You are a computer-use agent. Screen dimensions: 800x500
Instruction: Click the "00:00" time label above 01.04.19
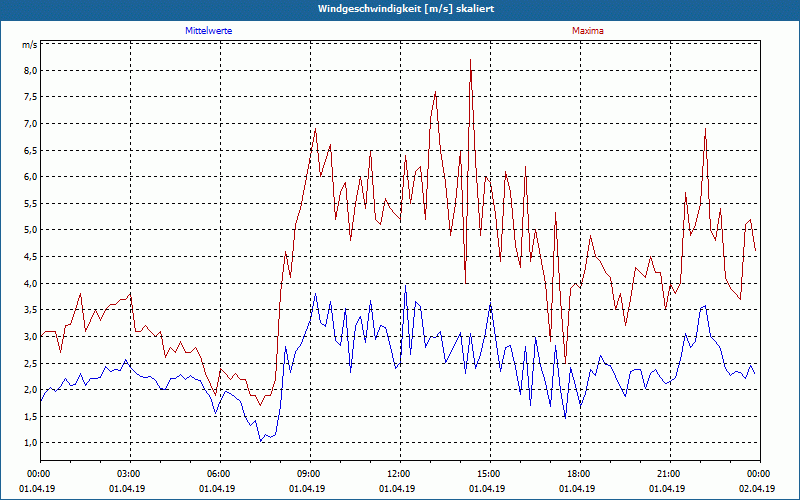37,474
